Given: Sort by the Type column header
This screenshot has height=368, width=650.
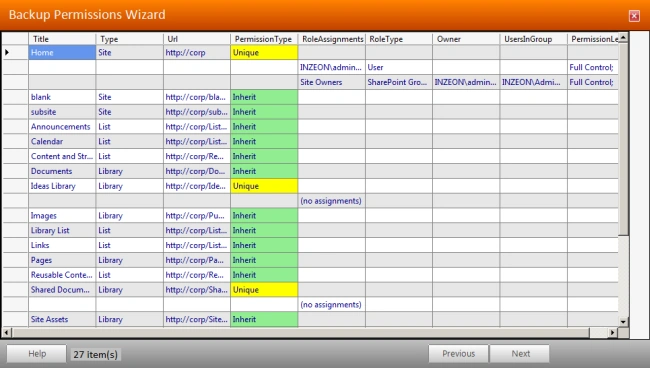Looking at the screenshot, I should (129, 39).
